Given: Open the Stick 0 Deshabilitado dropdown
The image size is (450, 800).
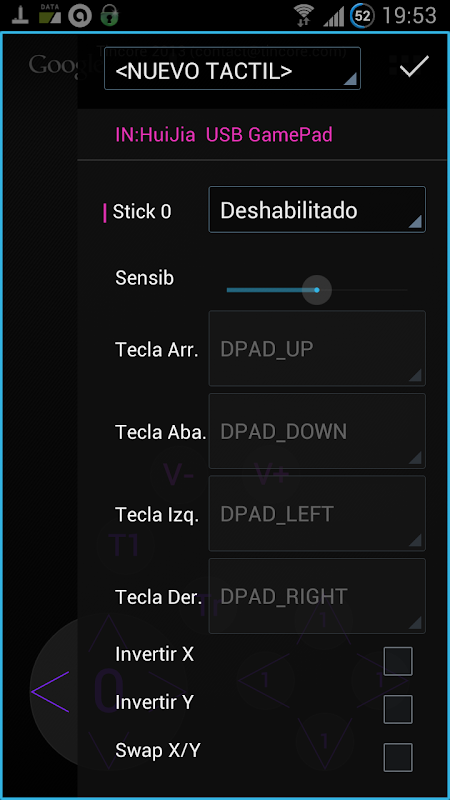Looking at the screenshot, I should pos(317,210).
